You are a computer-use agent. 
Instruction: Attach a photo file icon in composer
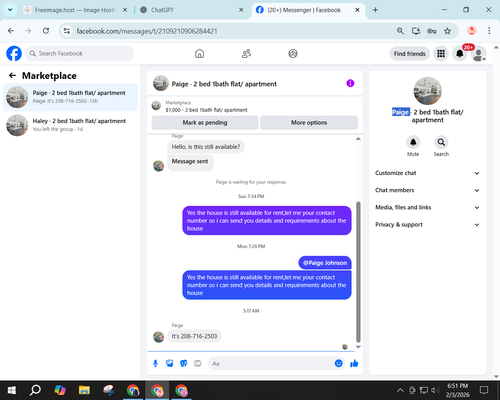(x=170, y=363)
